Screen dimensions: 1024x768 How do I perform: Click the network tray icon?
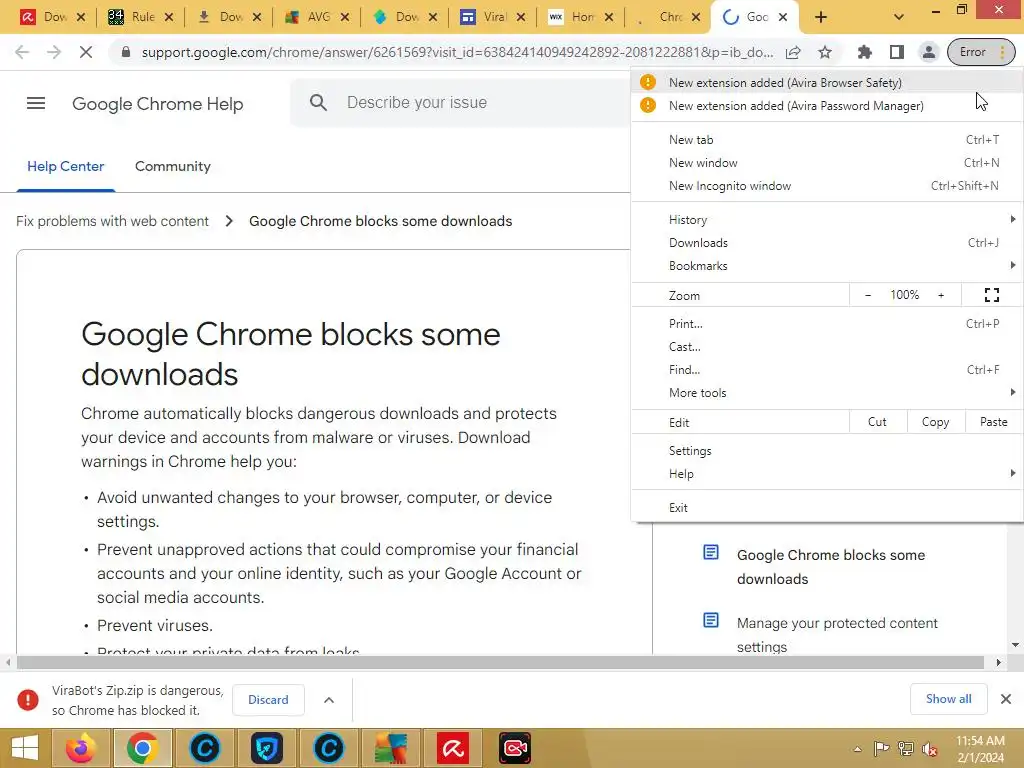point(906,748)
